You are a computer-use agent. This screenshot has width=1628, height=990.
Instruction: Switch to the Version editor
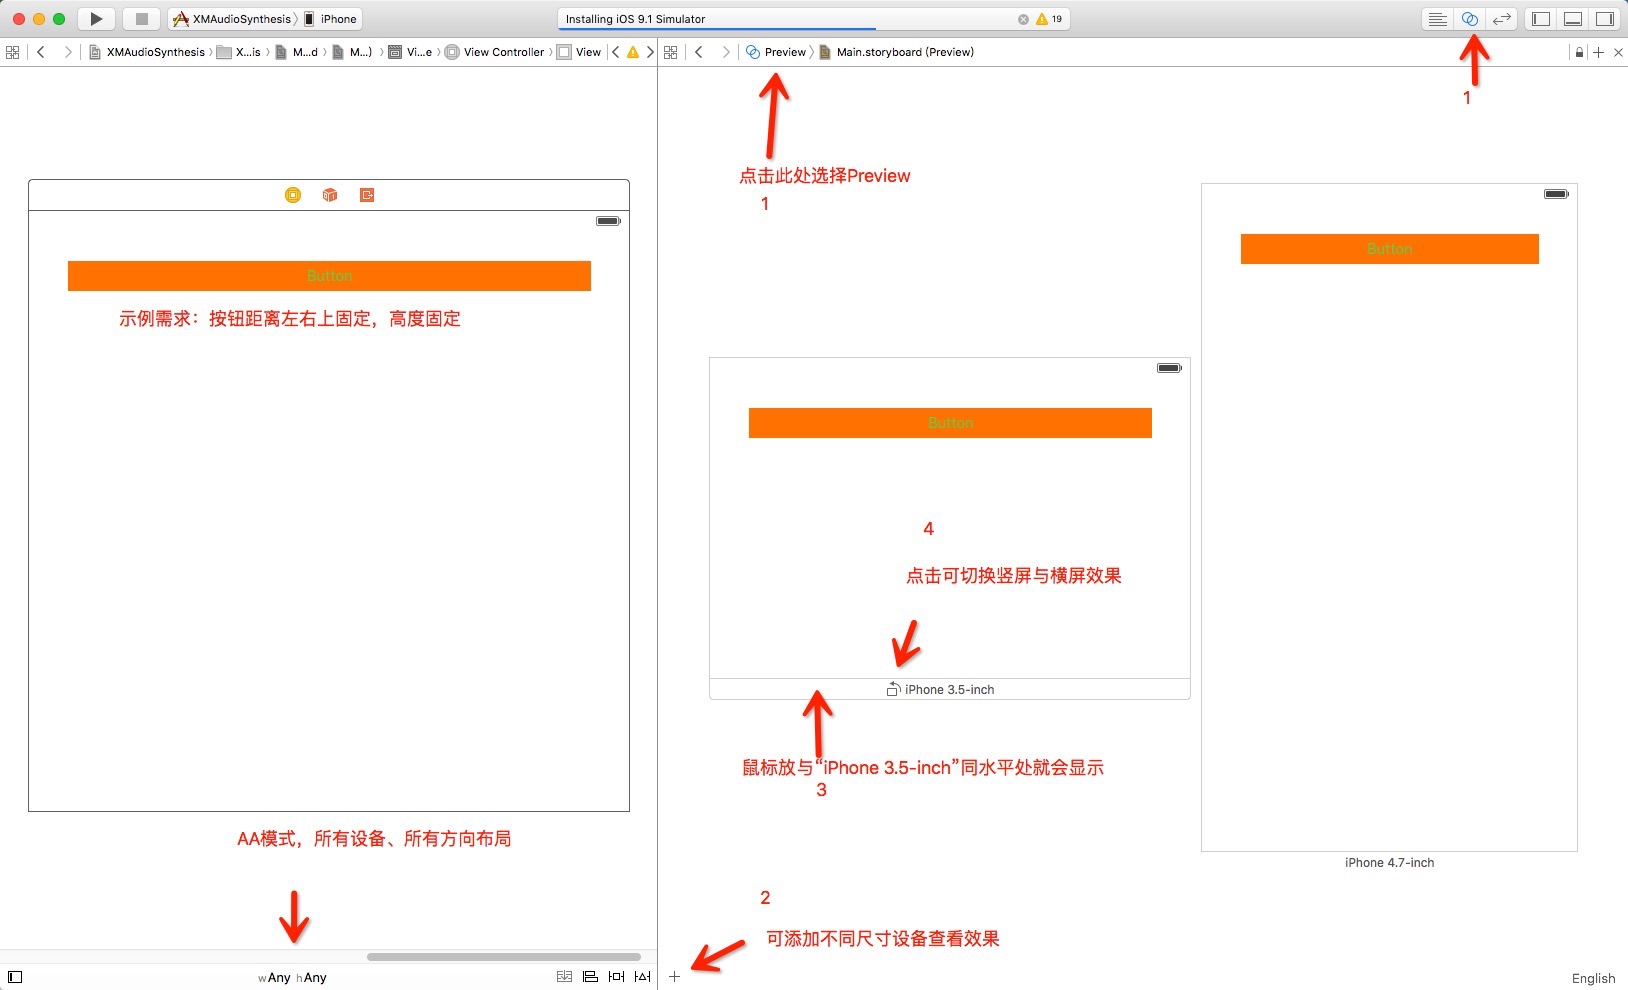coord(1502,19)
